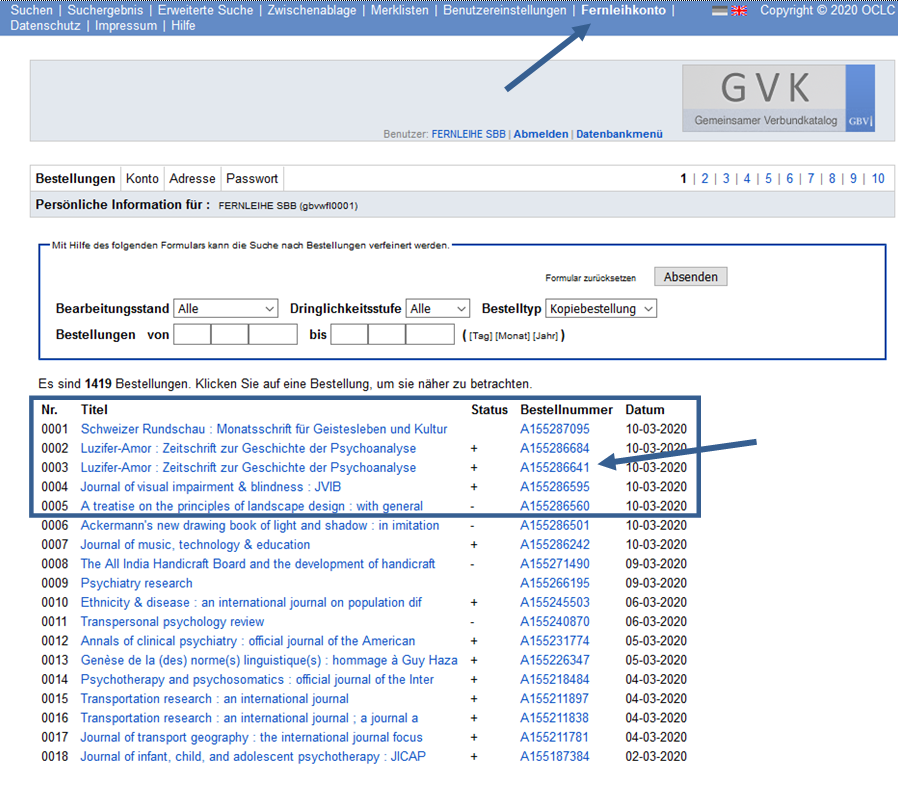Click the Bestellnummer column header
This screenshot has height=788, width=898.
(566, 410)
